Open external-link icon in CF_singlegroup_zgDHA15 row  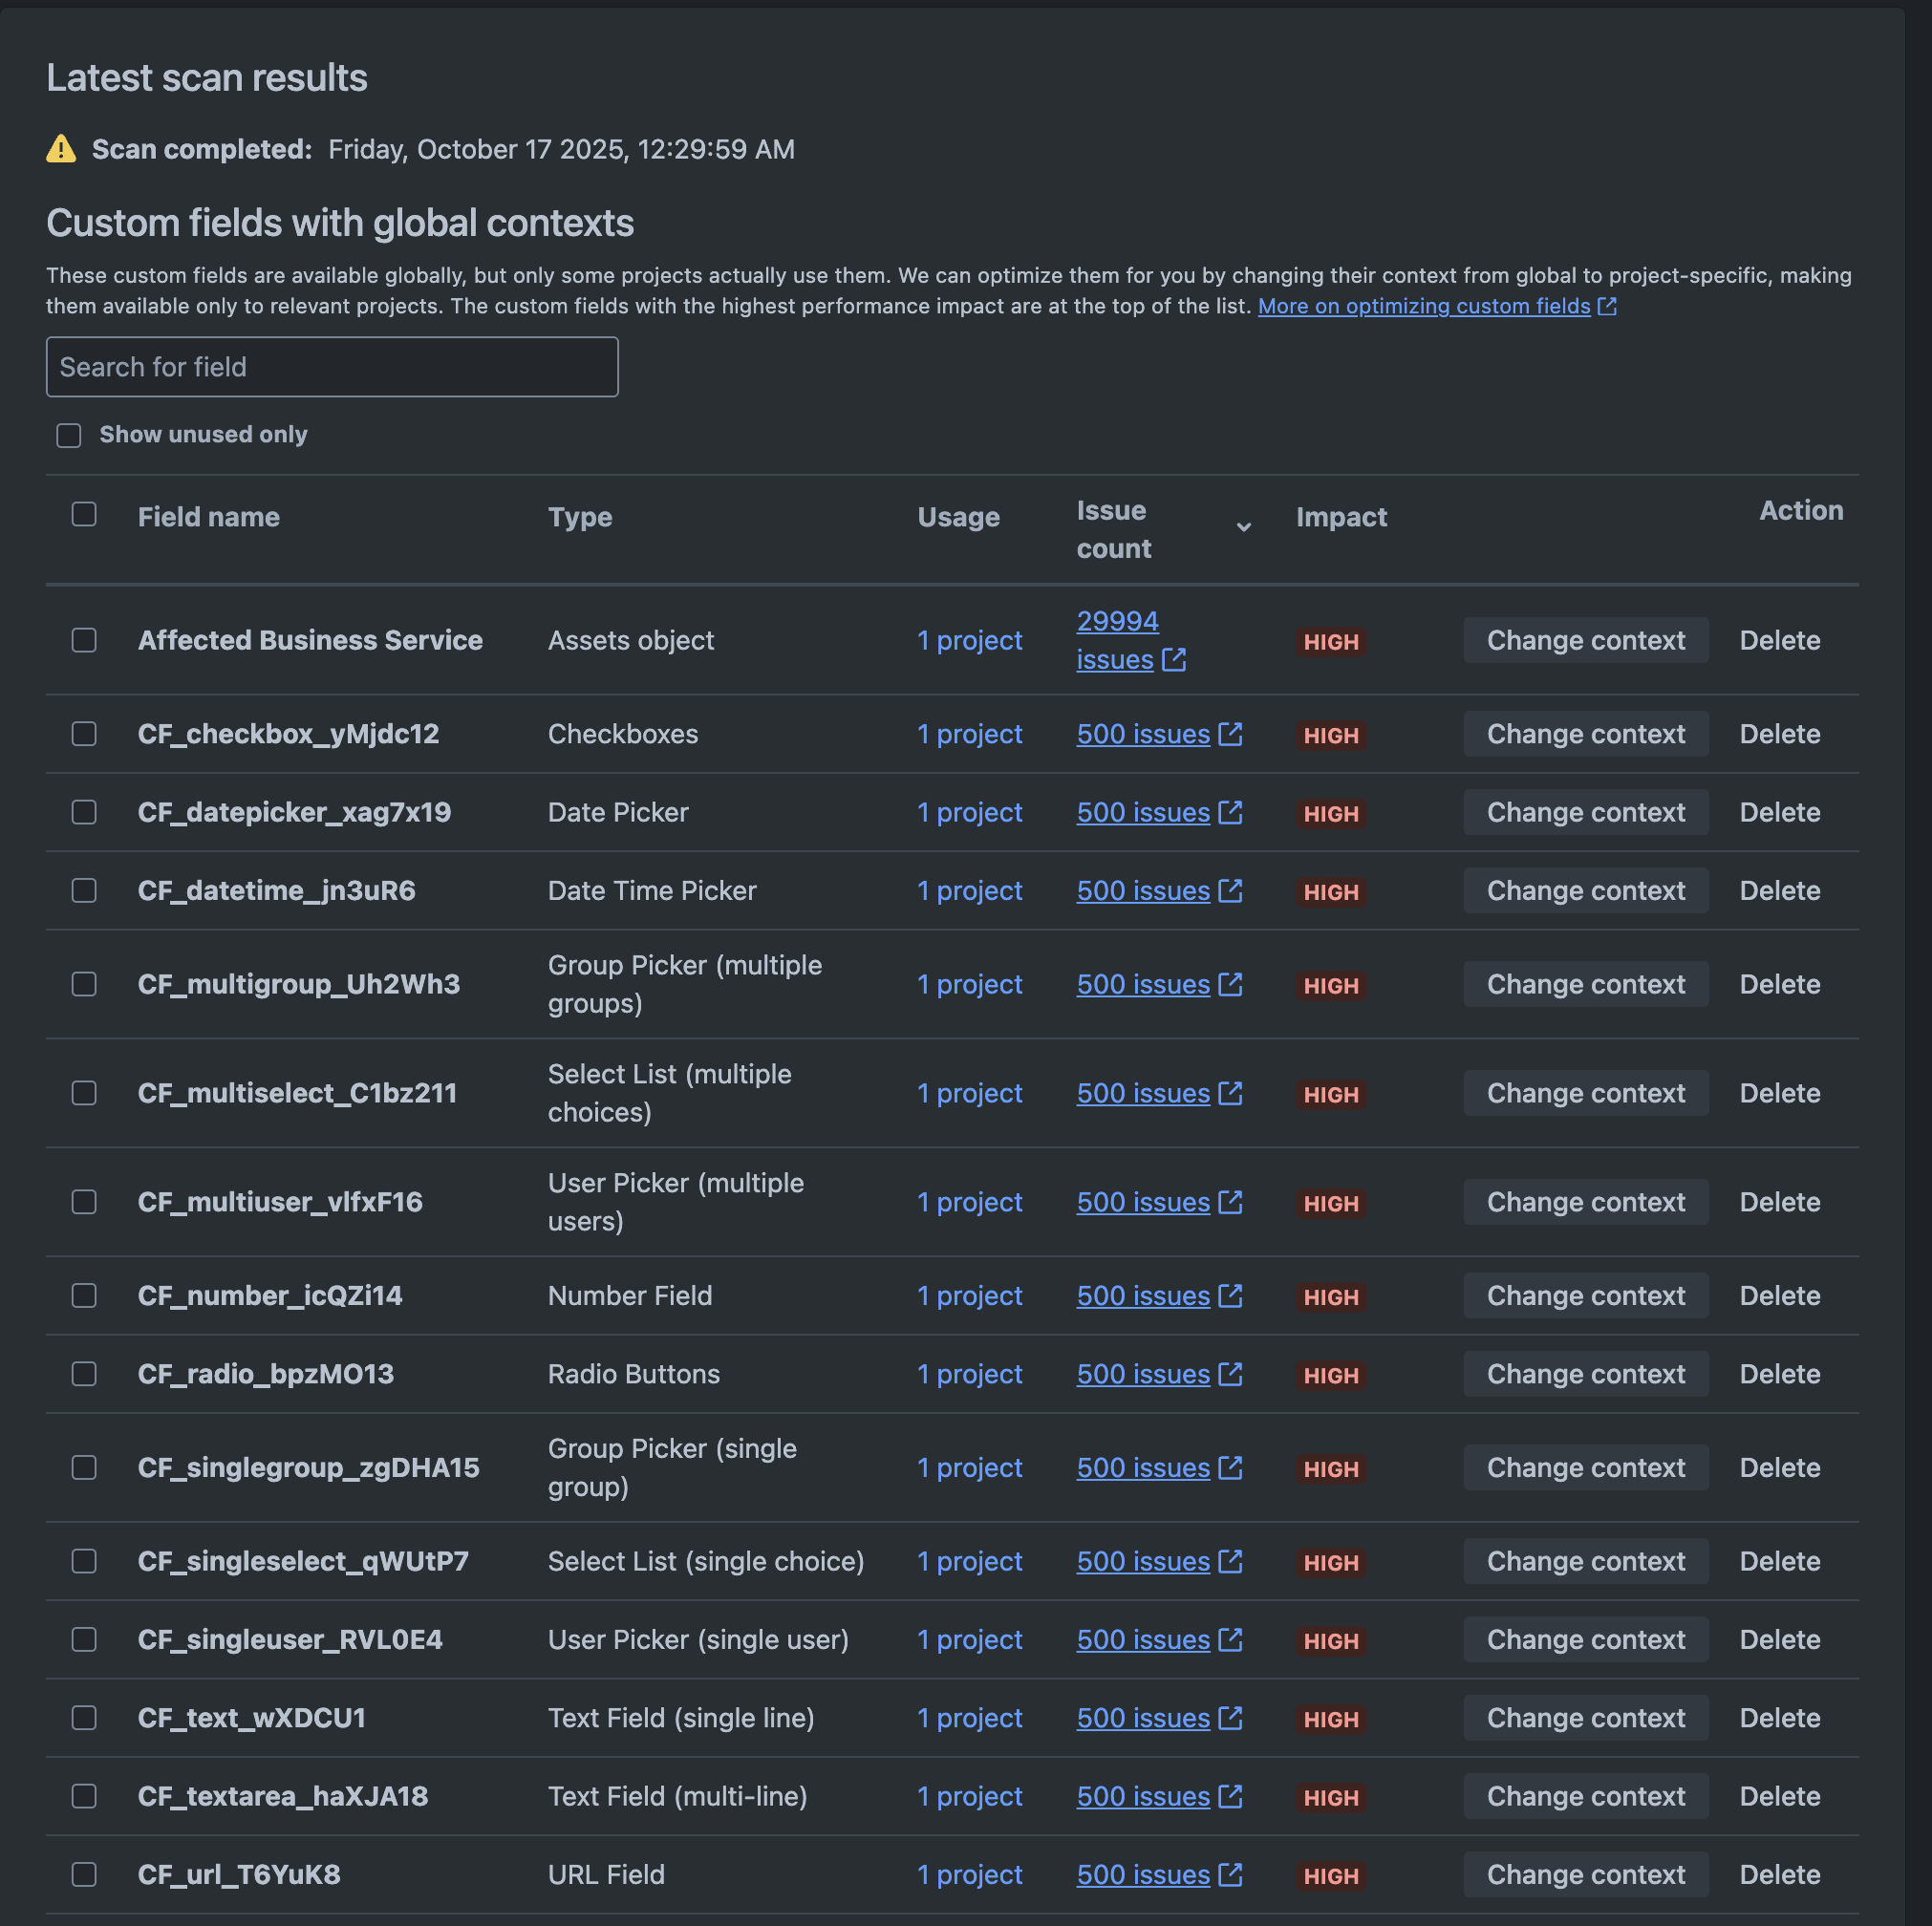point(1231,1467)
